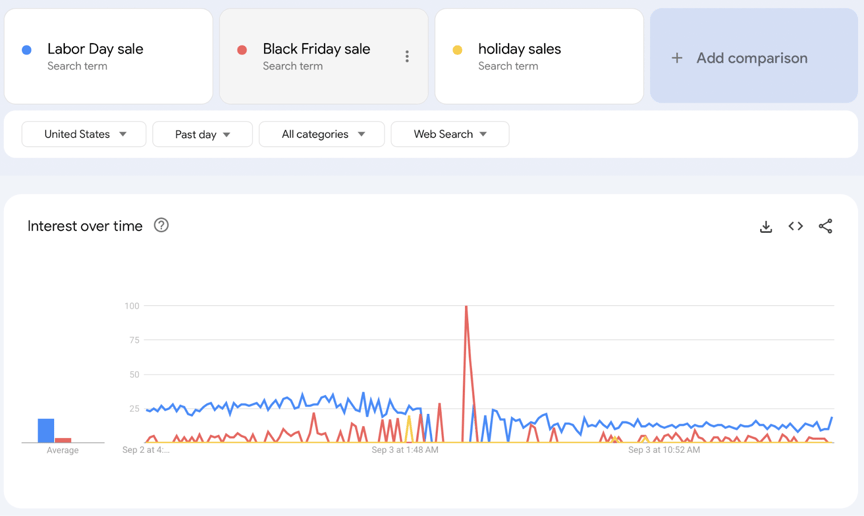Click the blue Average bar

pyautogui.click(x=46, y=430)
